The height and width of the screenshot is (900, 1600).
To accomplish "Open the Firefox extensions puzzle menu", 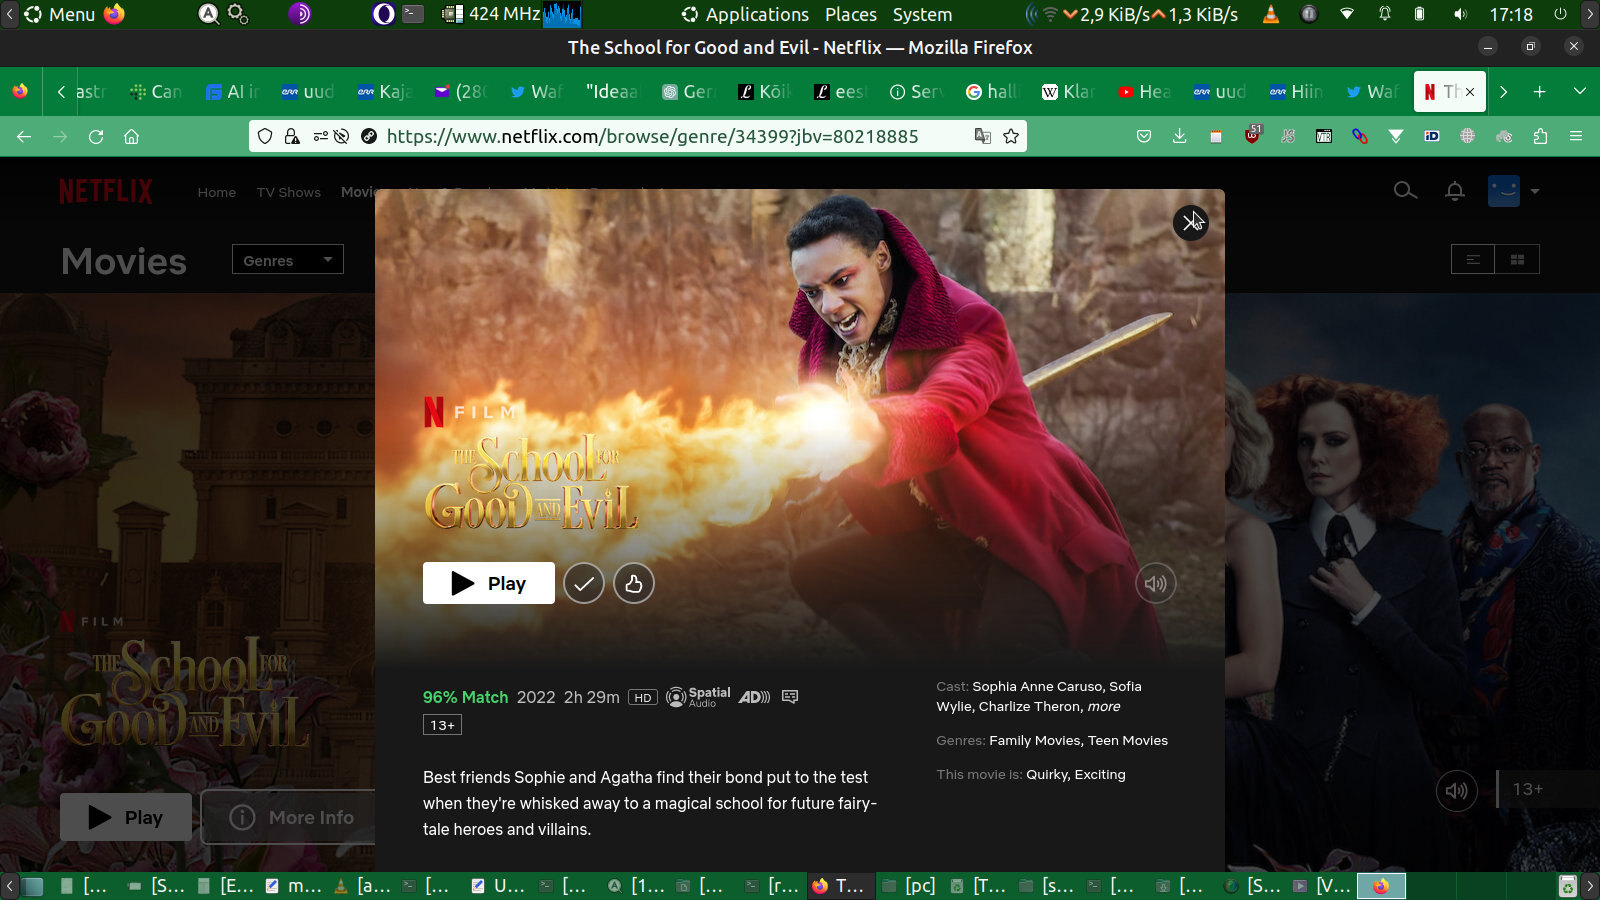I will click(1540, 136).
